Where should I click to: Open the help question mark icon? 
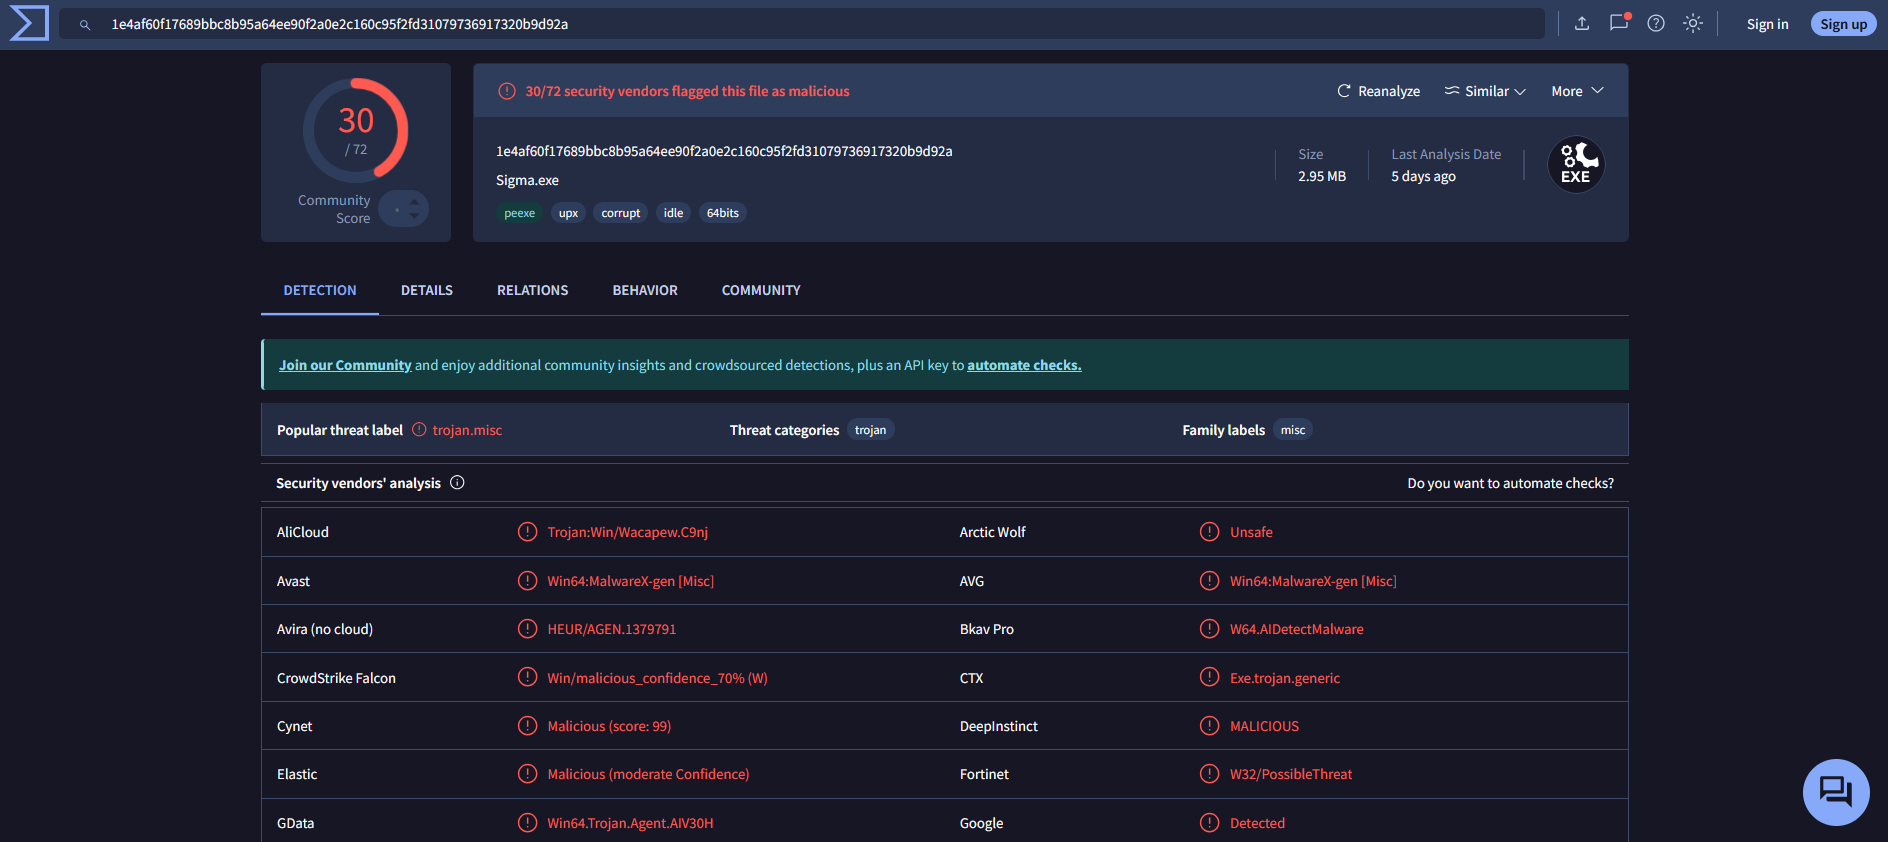click(x=1656, y=23)
